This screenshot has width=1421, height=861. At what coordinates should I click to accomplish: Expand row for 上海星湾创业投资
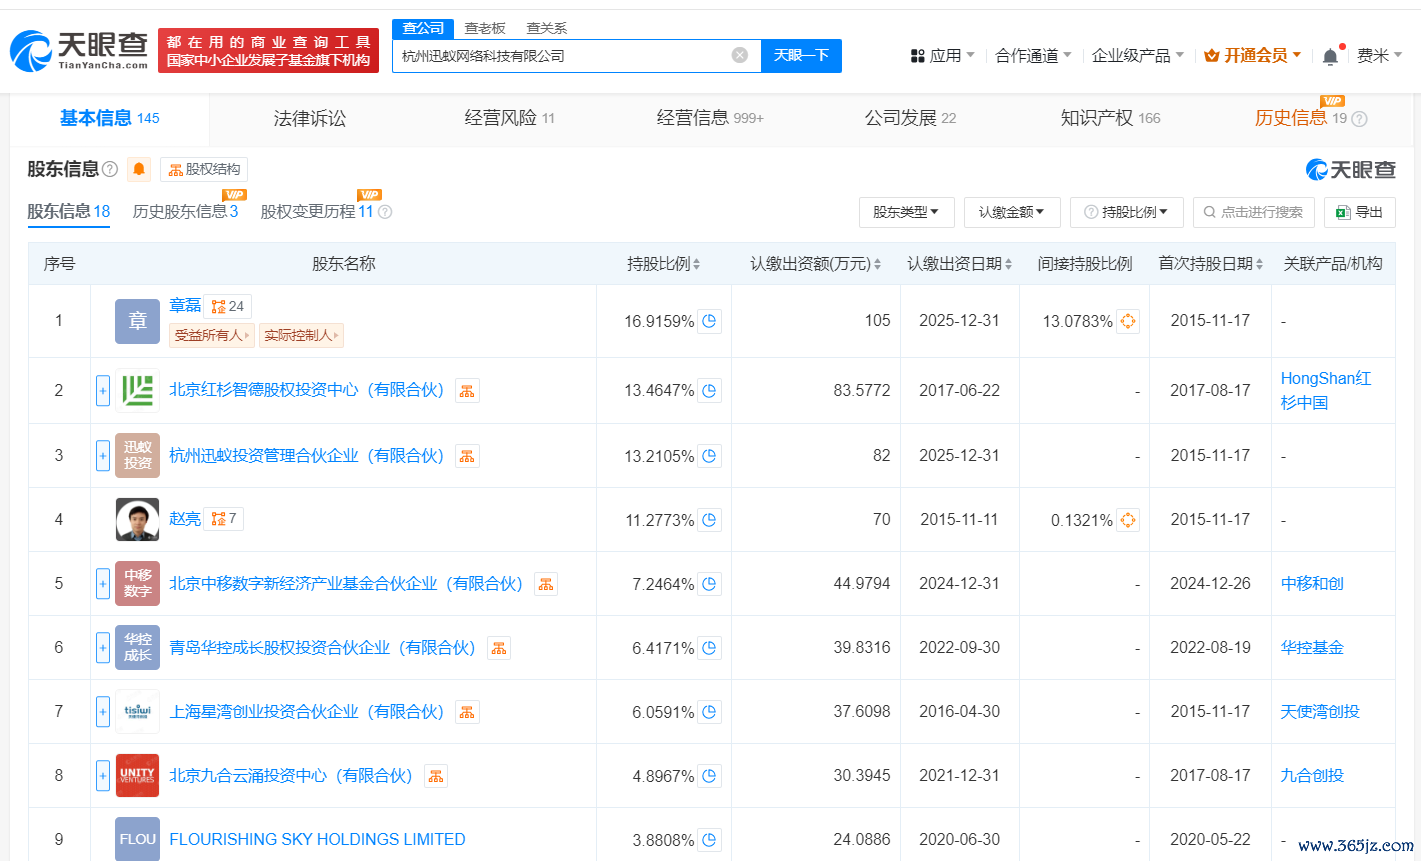click(103, 712)
